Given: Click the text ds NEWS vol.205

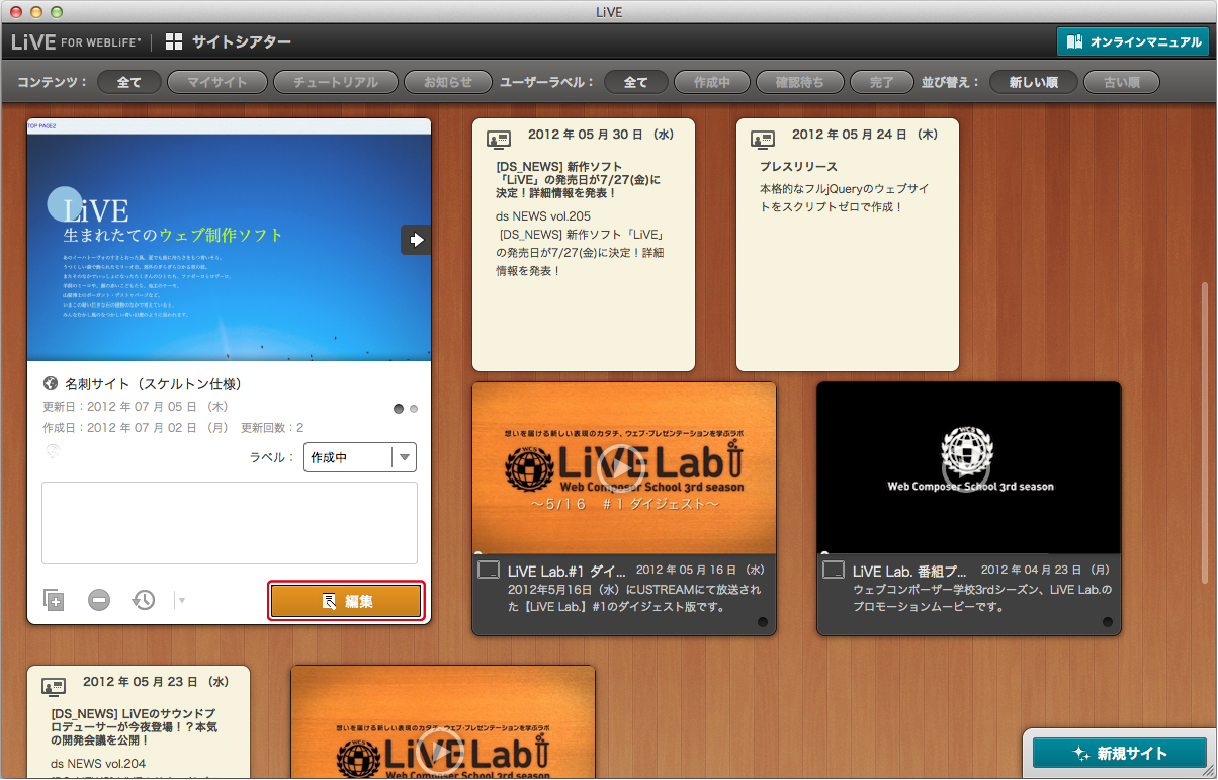Looking at the screenshot, I should pyautogui.click(x=543, y=216).
